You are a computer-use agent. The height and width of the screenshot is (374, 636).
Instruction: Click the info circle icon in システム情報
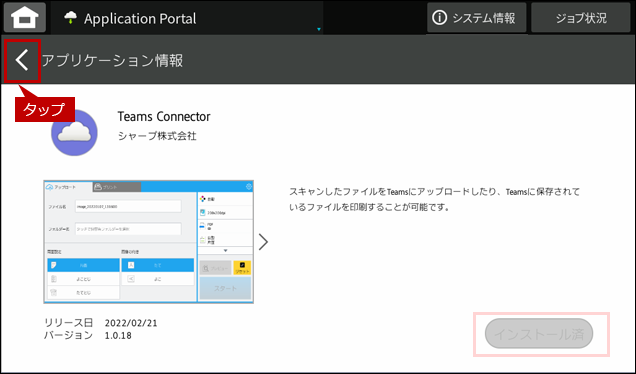(439, 18)
